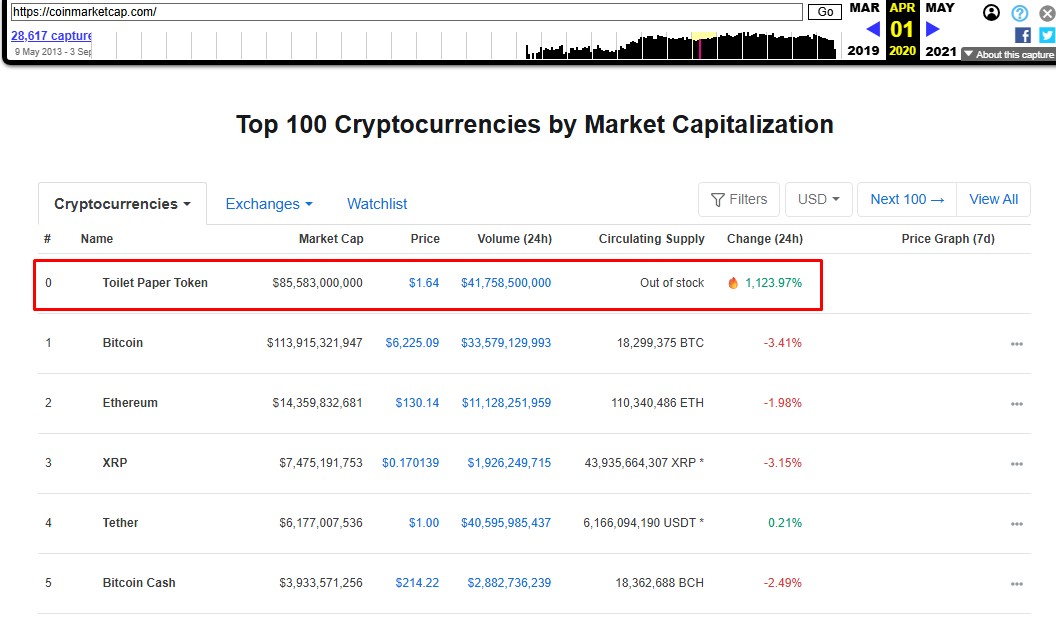Select the MAR month in Wayback calendar
The width and height of the screenshot is (1056, 618).
click(864, 7)
